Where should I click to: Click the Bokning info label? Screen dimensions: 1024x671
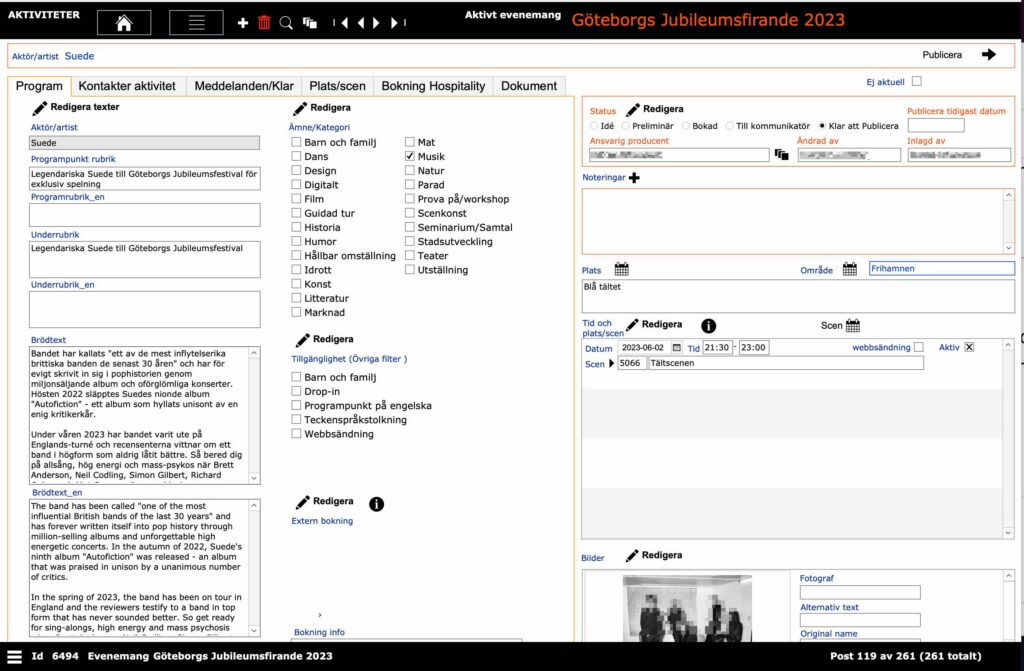coord(319,632)
